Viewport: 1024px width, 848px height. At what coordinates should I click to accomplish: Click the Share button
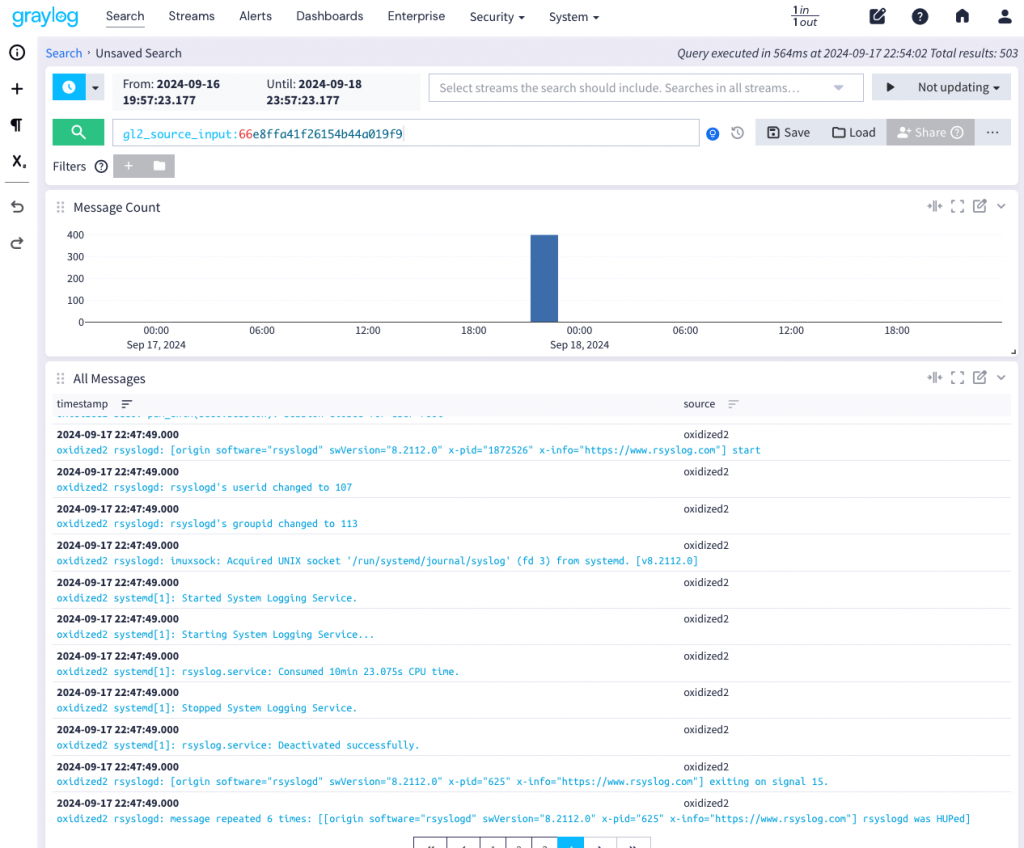pyautogui.click(x=930, y=133)
